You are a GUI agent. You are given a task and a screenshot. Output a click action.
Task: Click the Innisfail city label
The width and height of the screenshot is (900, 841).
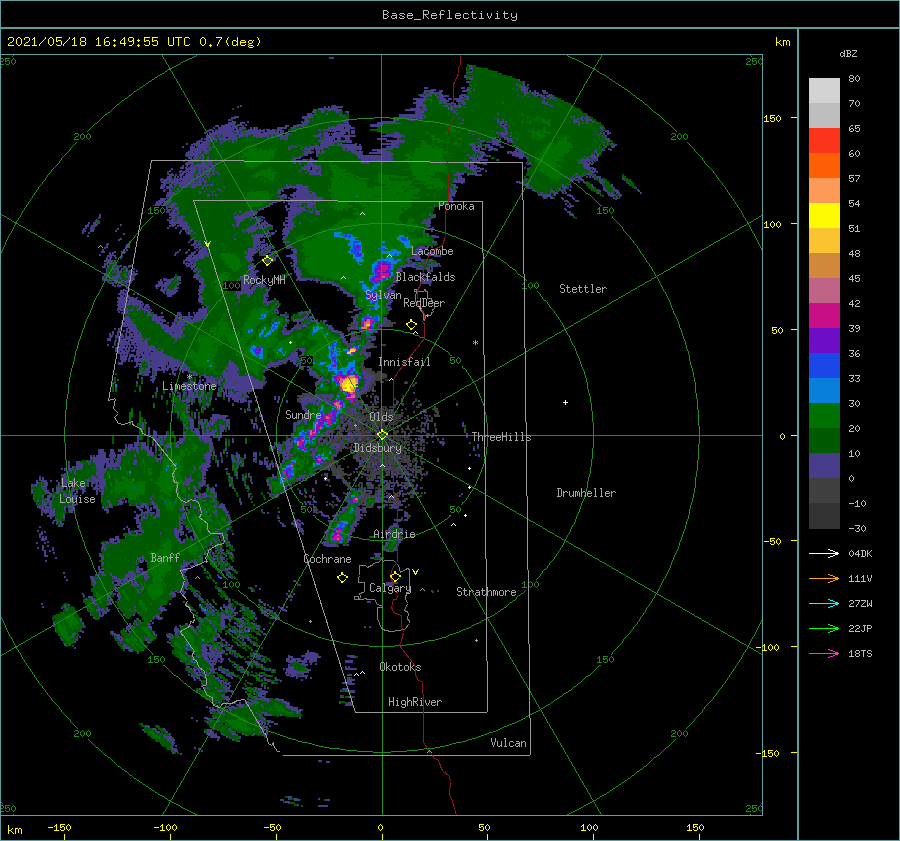click(x=404, y=362)
